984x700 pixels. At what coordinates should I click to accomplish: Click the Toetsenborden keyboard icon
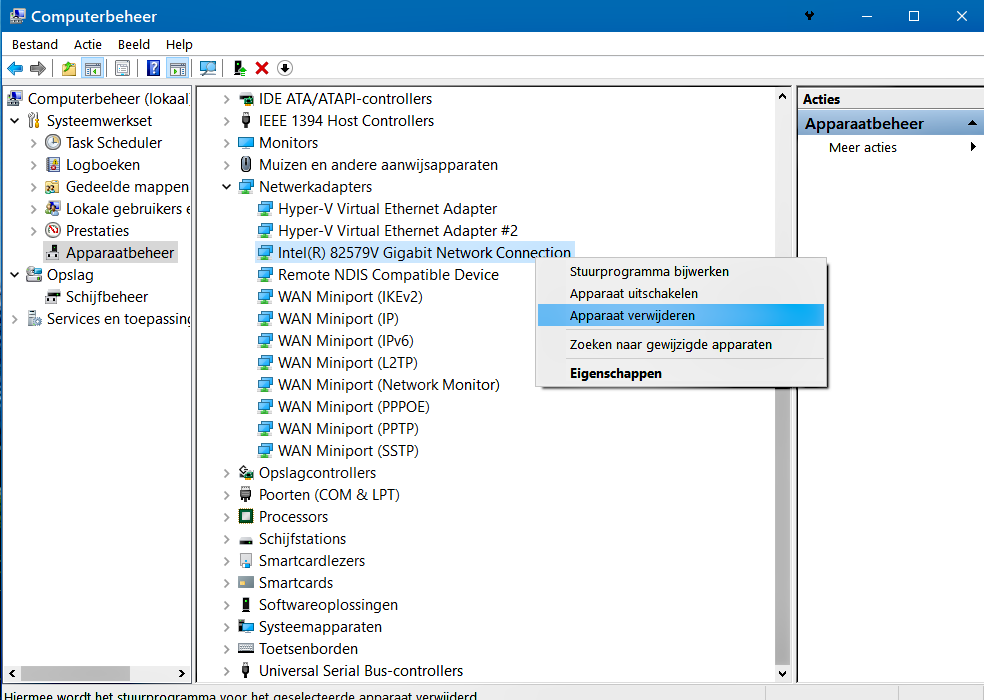coord(246,649)
